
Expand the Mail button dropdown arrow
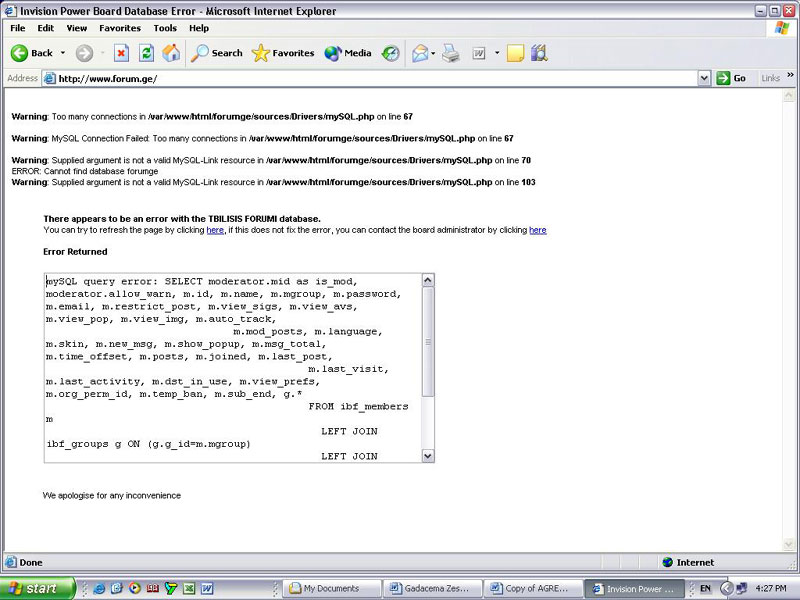coord(433,53)
